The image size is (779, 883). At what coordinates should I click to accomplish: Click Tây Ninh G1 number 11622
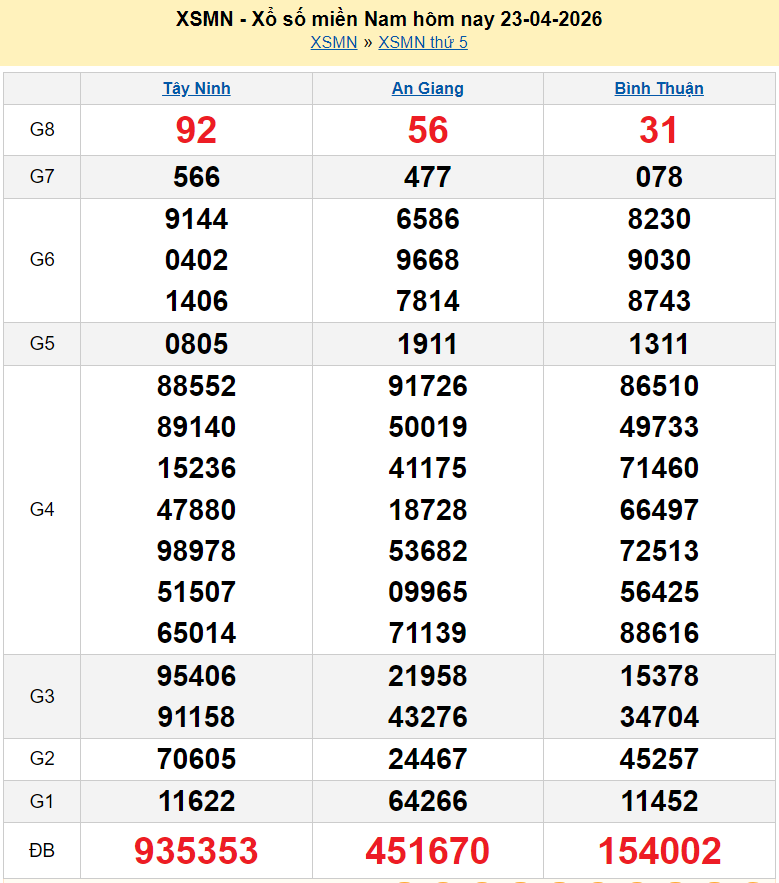click(x=196, y=801)
